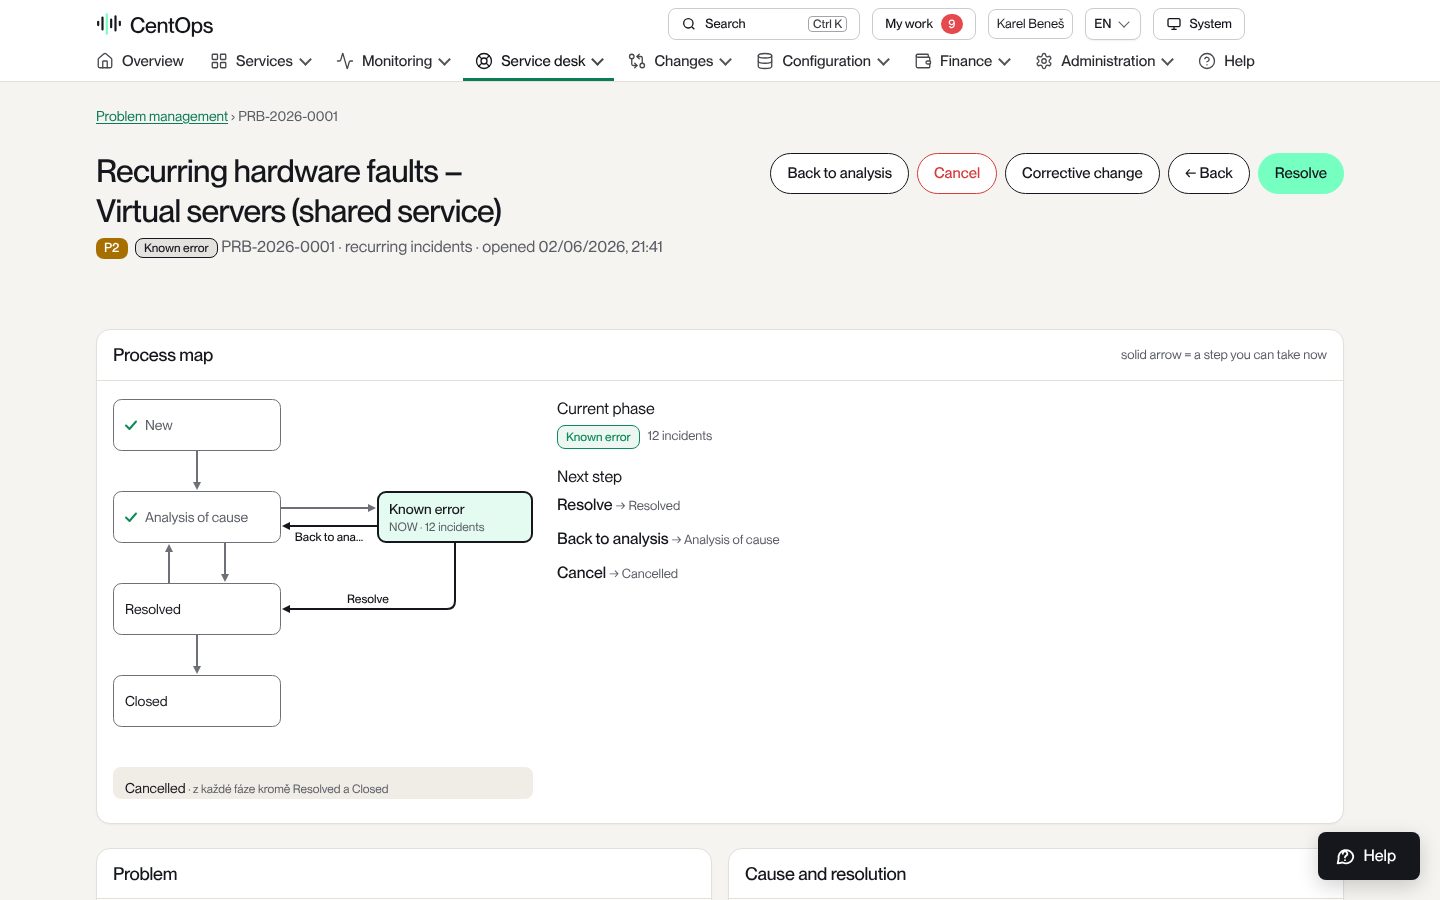The height and width of the screenshot is (900, 1440).
Task: Click the Services grid icon
Action: point(219,61)
